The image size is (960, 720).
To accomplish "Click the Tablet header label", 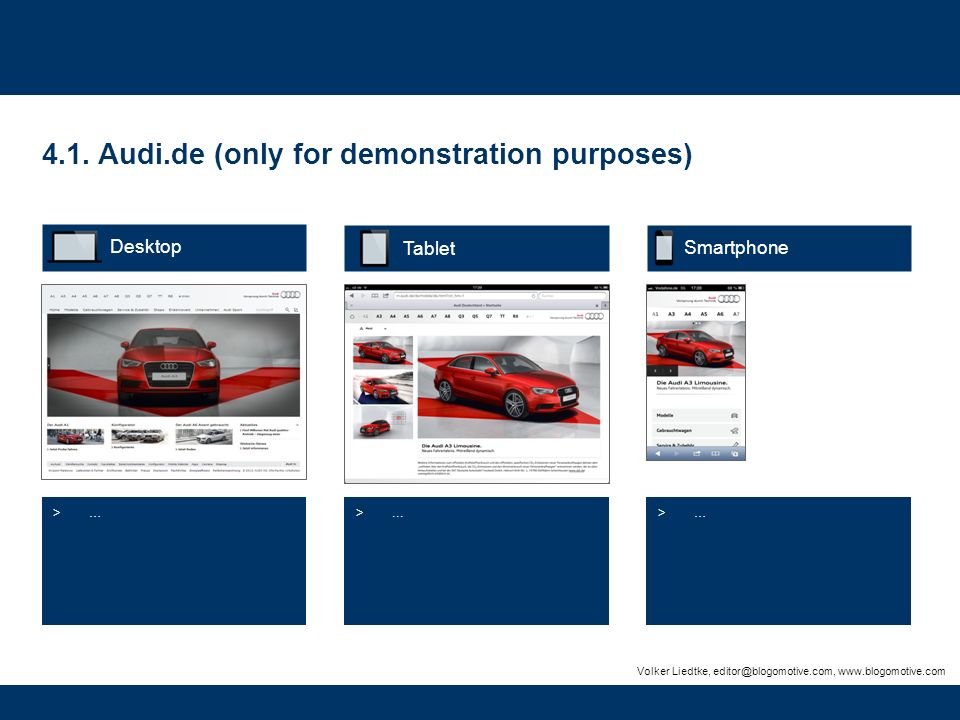I will tap(429, 248).
